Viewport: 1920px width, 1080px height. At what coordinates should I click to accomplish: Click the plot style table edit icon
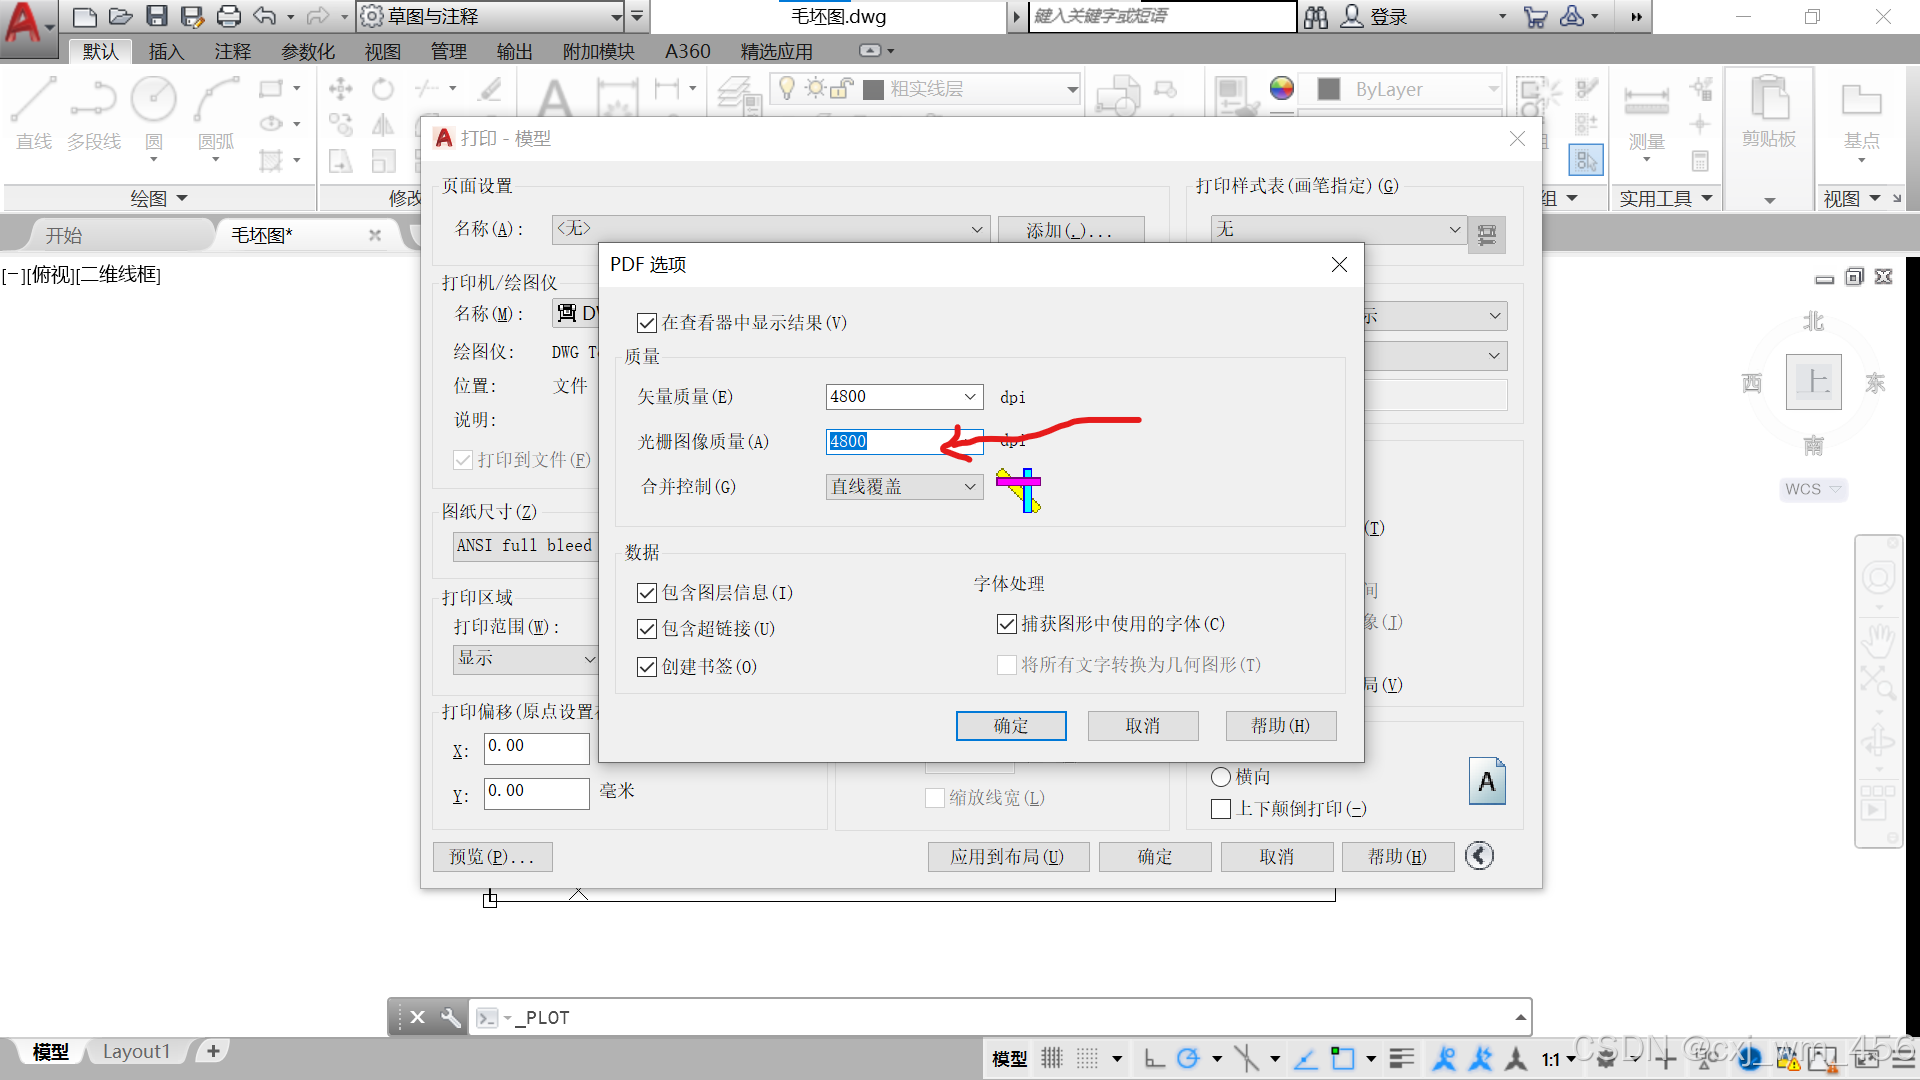(x=1487, y=235)
